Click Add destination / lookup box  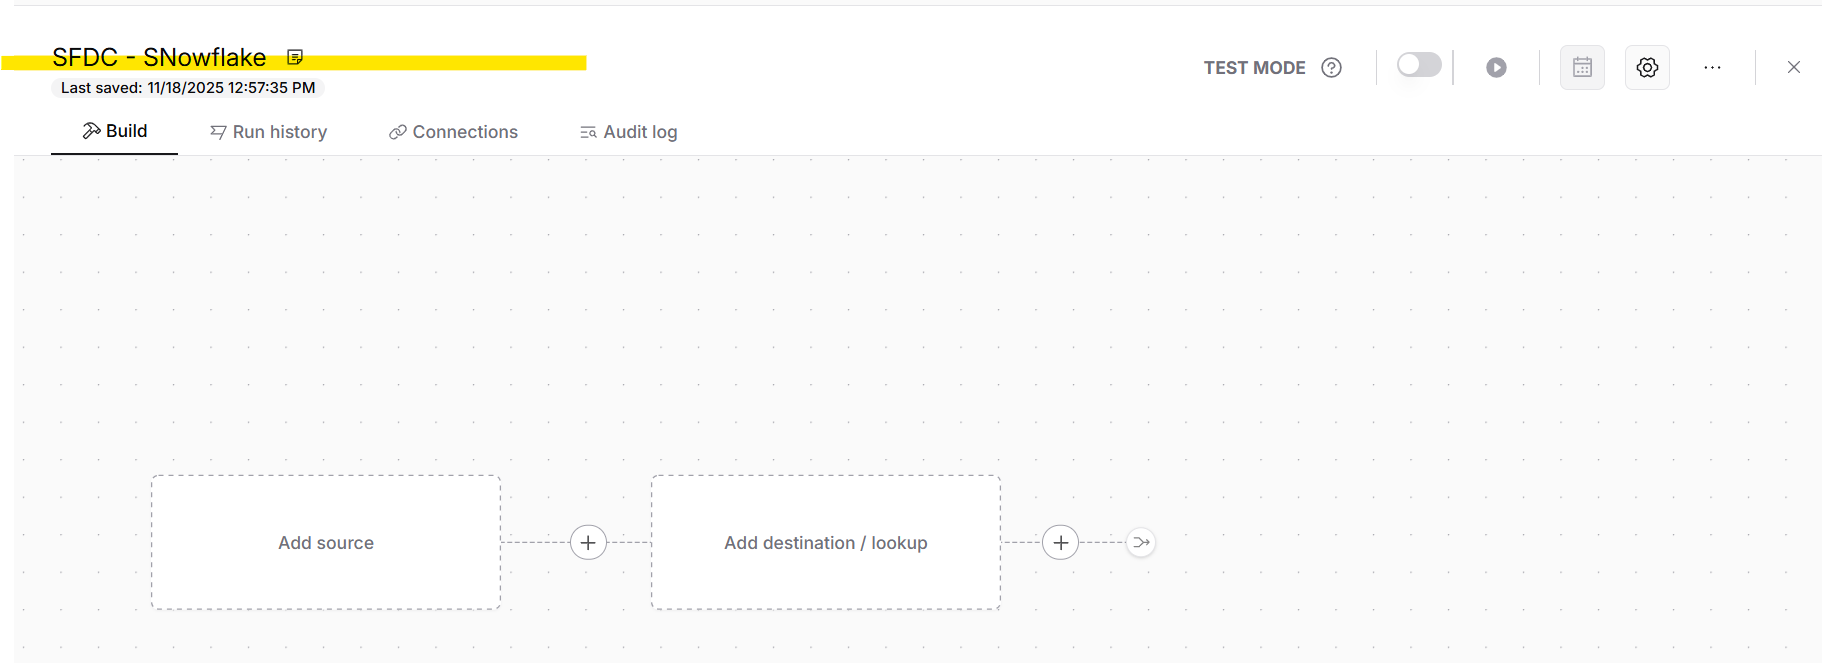click(x=826, y=542)
